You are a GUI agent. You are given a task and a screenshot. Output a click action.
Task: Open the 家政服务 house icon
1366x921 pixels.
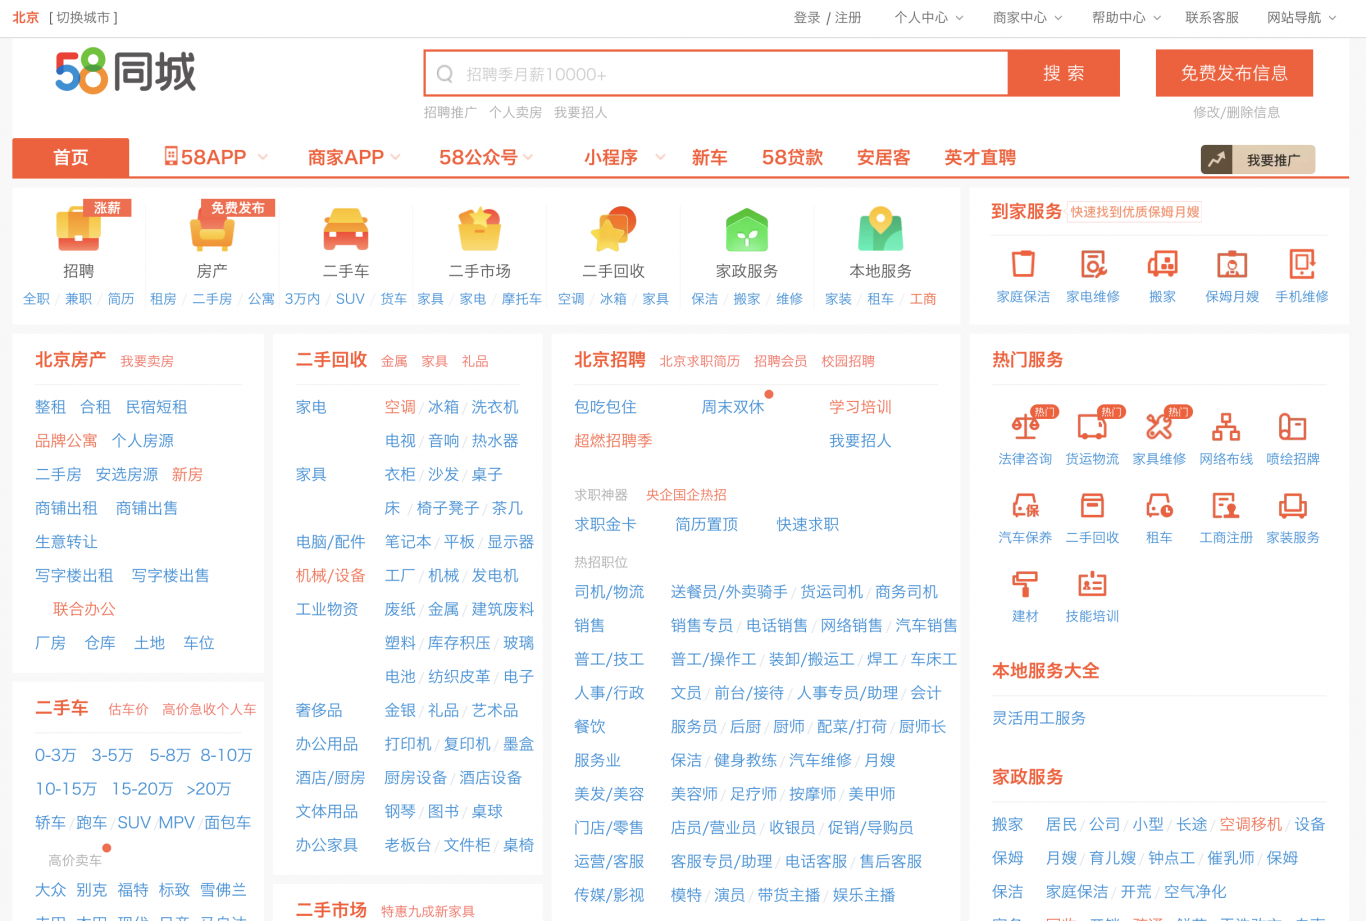pos(747,230)
